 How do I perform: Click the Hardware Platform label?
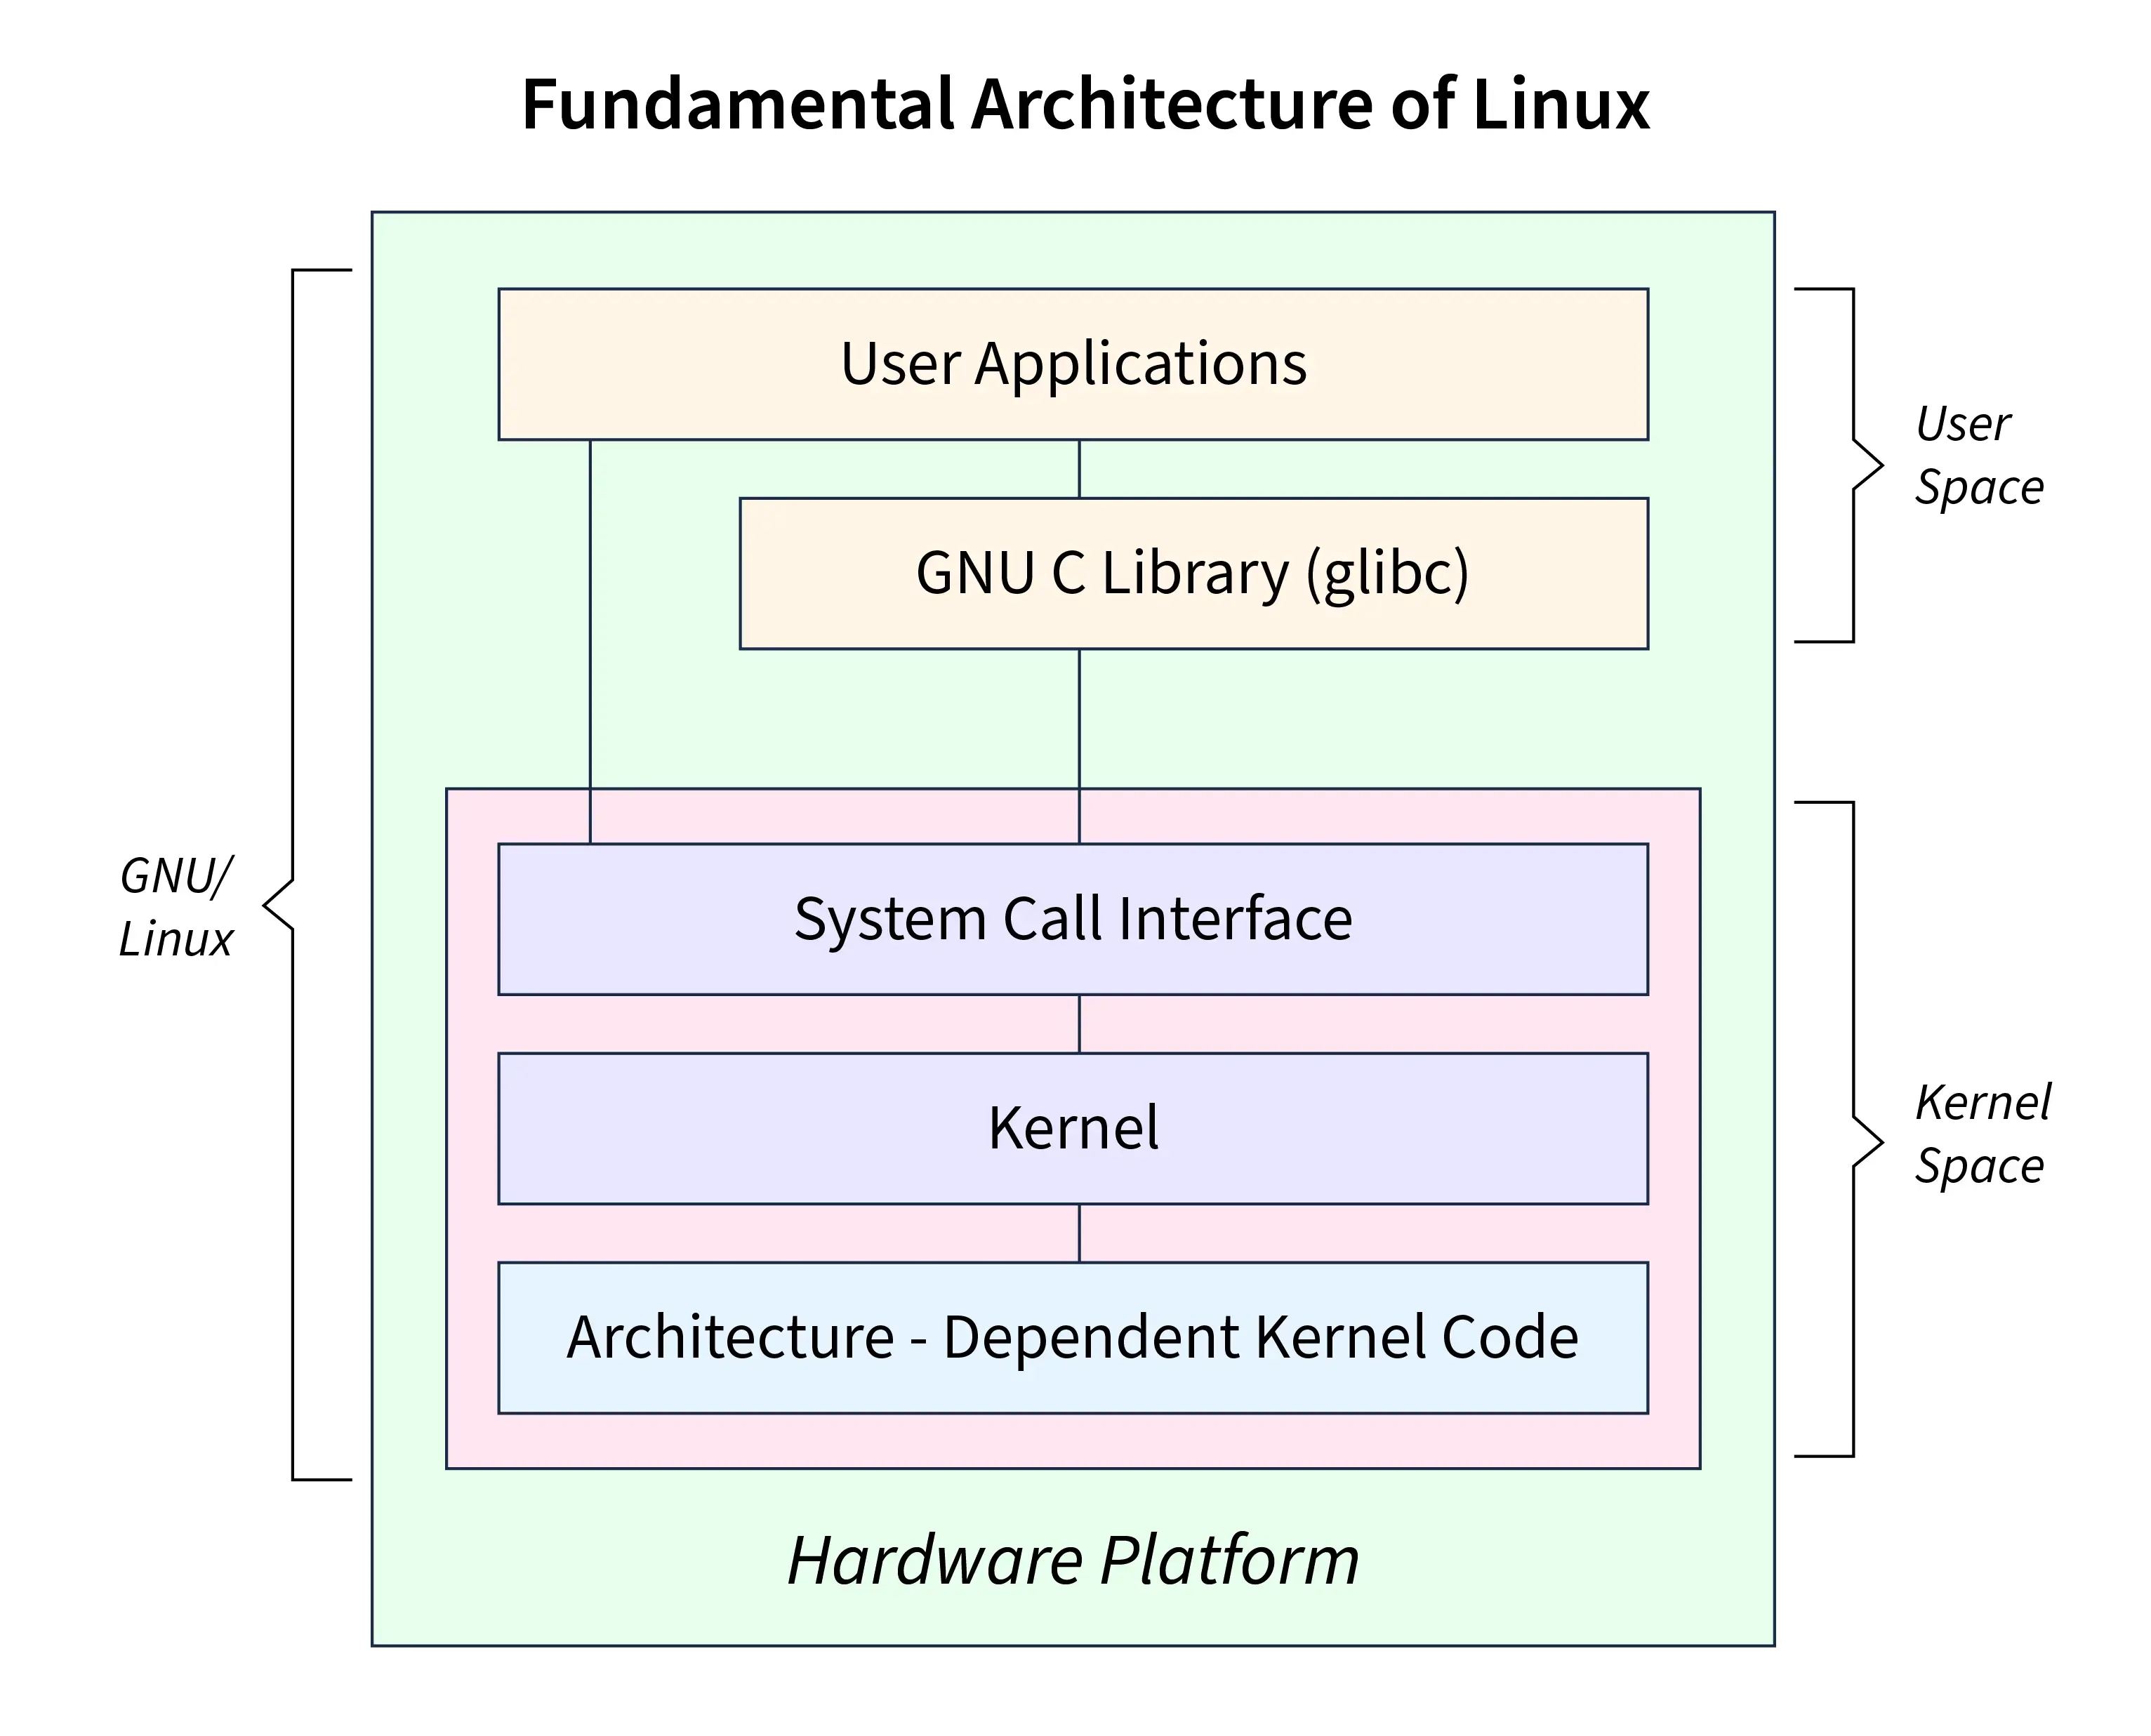point(1073,1560)
